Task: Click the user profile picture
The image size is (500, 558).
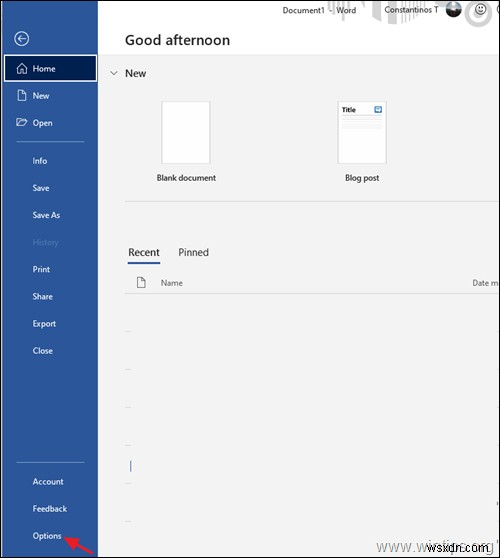Action: [453, 10]
